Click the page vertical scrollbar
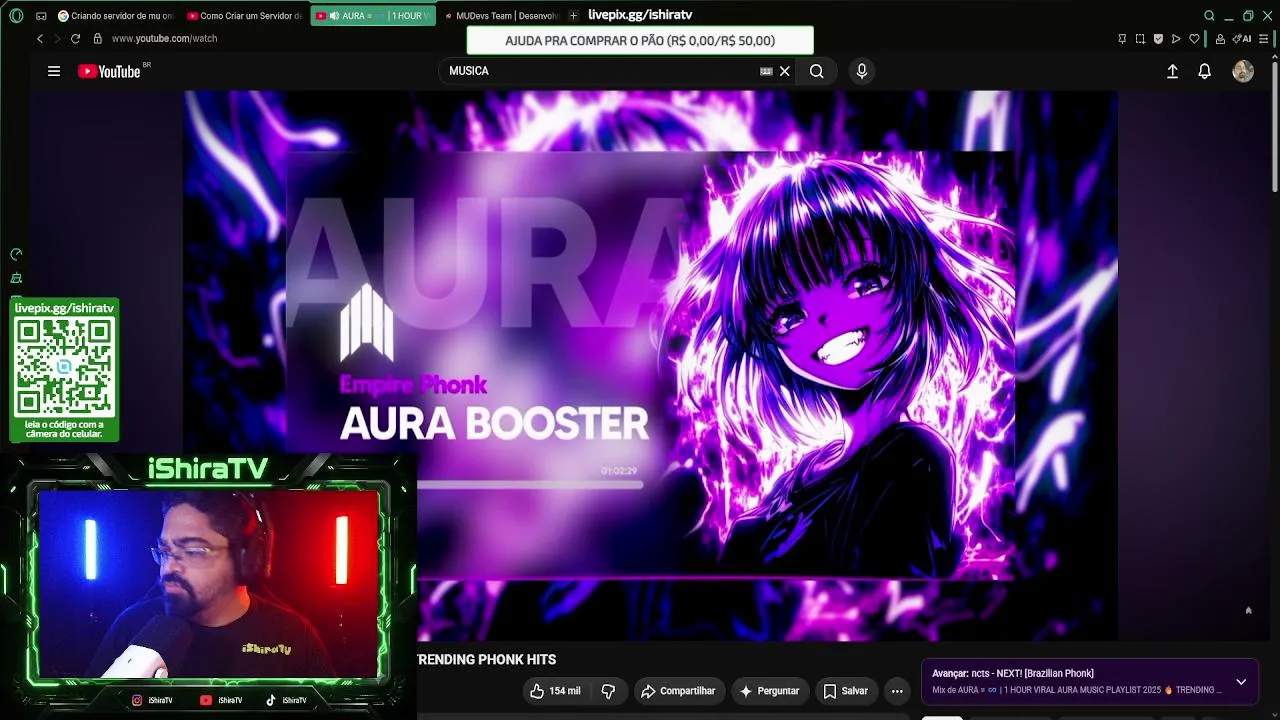 pyautogui.click(x=1275, y=125)
